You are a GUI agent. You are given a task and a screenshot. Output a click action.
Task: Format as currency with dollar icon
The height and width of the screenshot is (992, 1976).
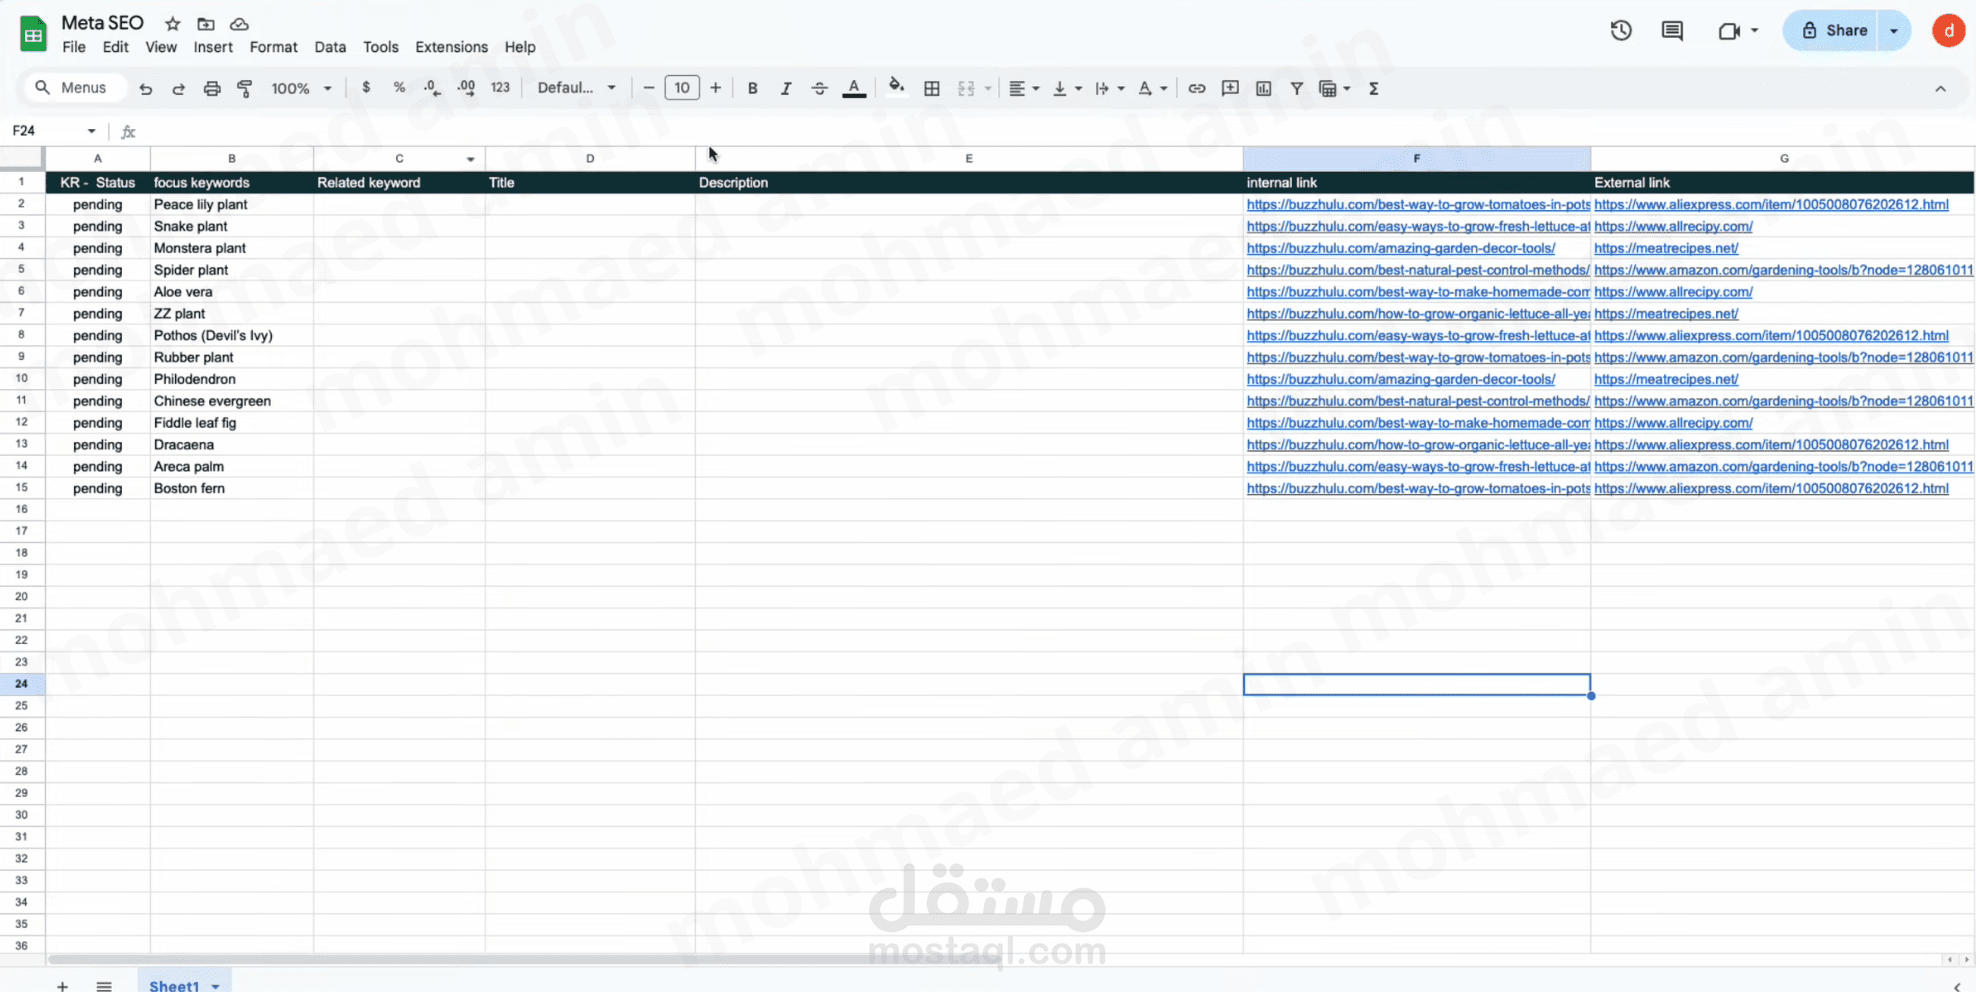366,88
